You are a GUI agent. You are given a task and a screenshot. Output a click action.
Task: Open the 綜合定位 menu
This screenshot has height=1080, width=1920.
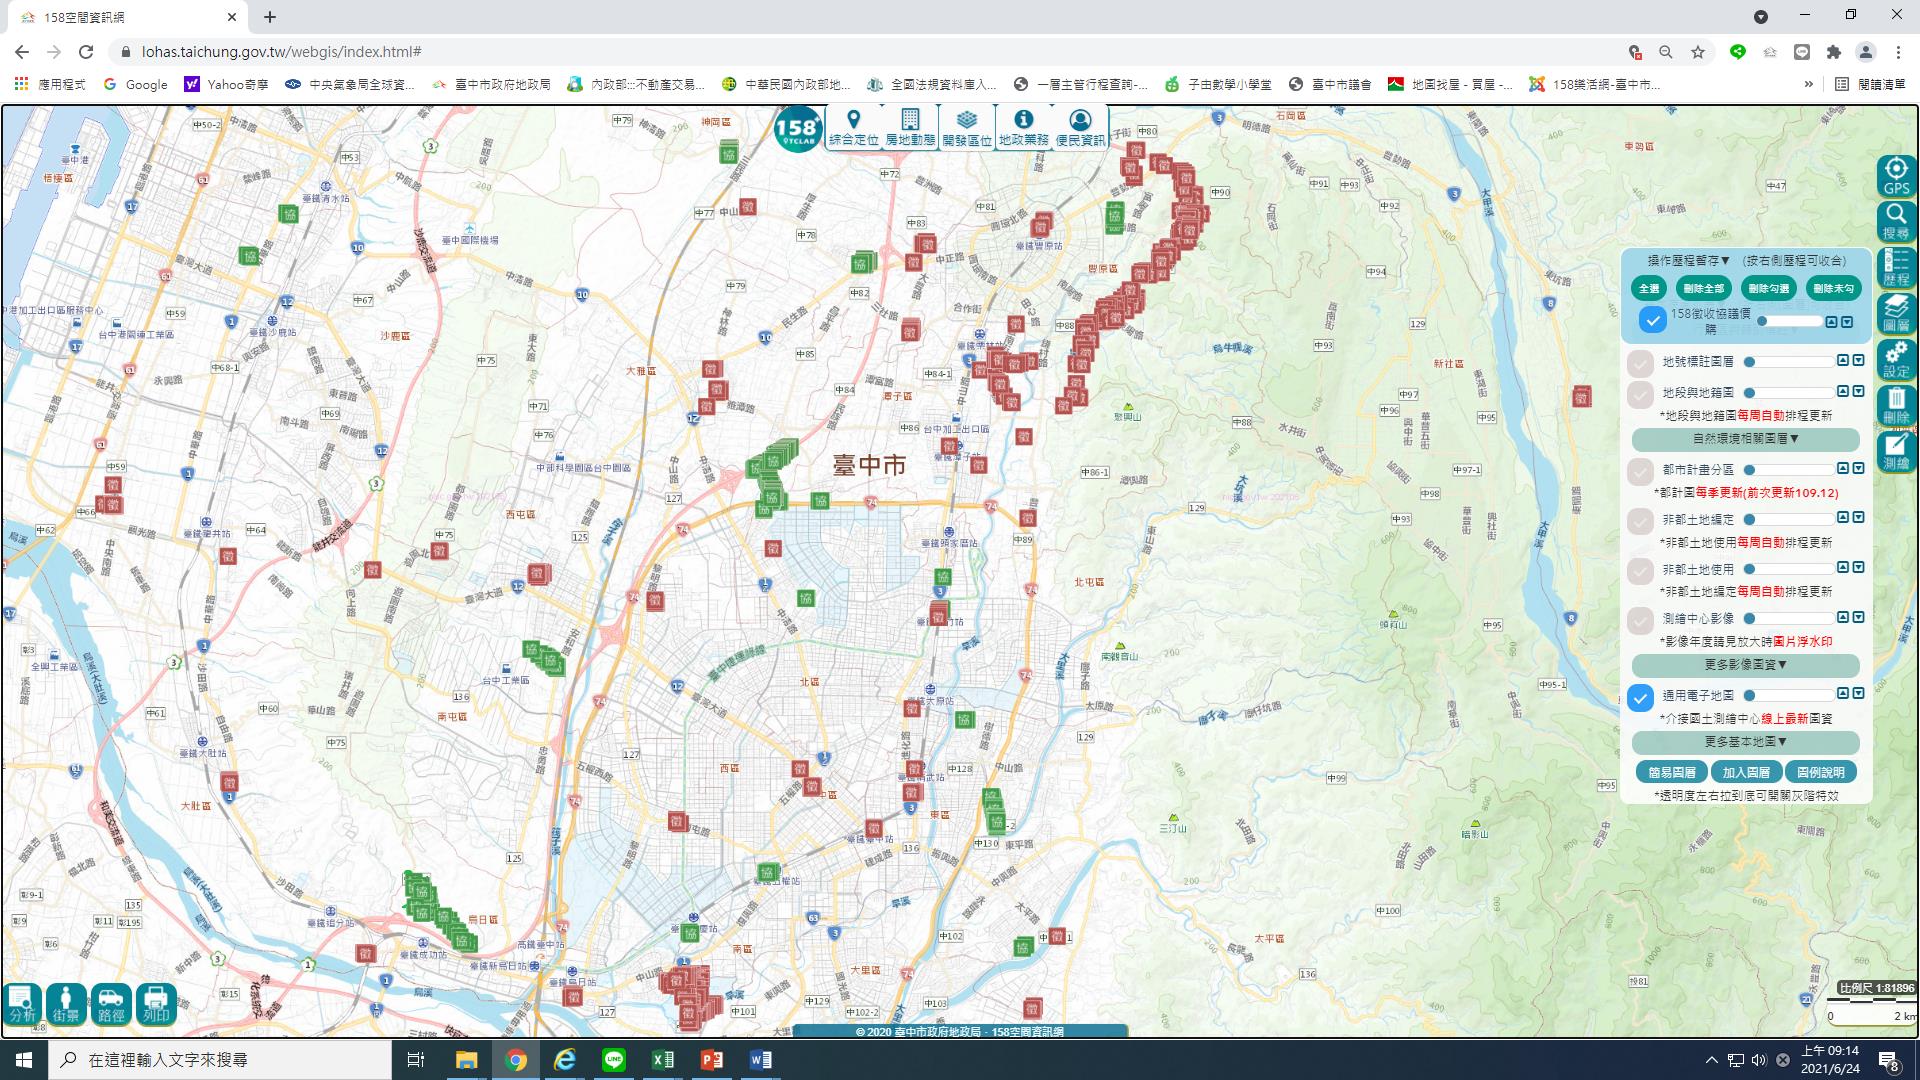(x=853, y=128)
